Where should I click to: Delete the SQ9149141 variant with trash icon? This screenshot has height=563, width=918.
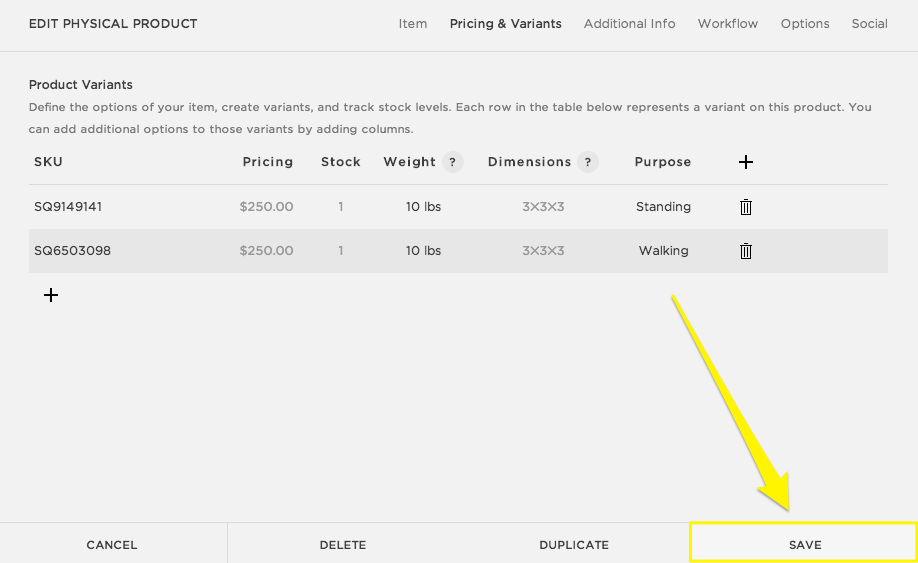point(745,207)
